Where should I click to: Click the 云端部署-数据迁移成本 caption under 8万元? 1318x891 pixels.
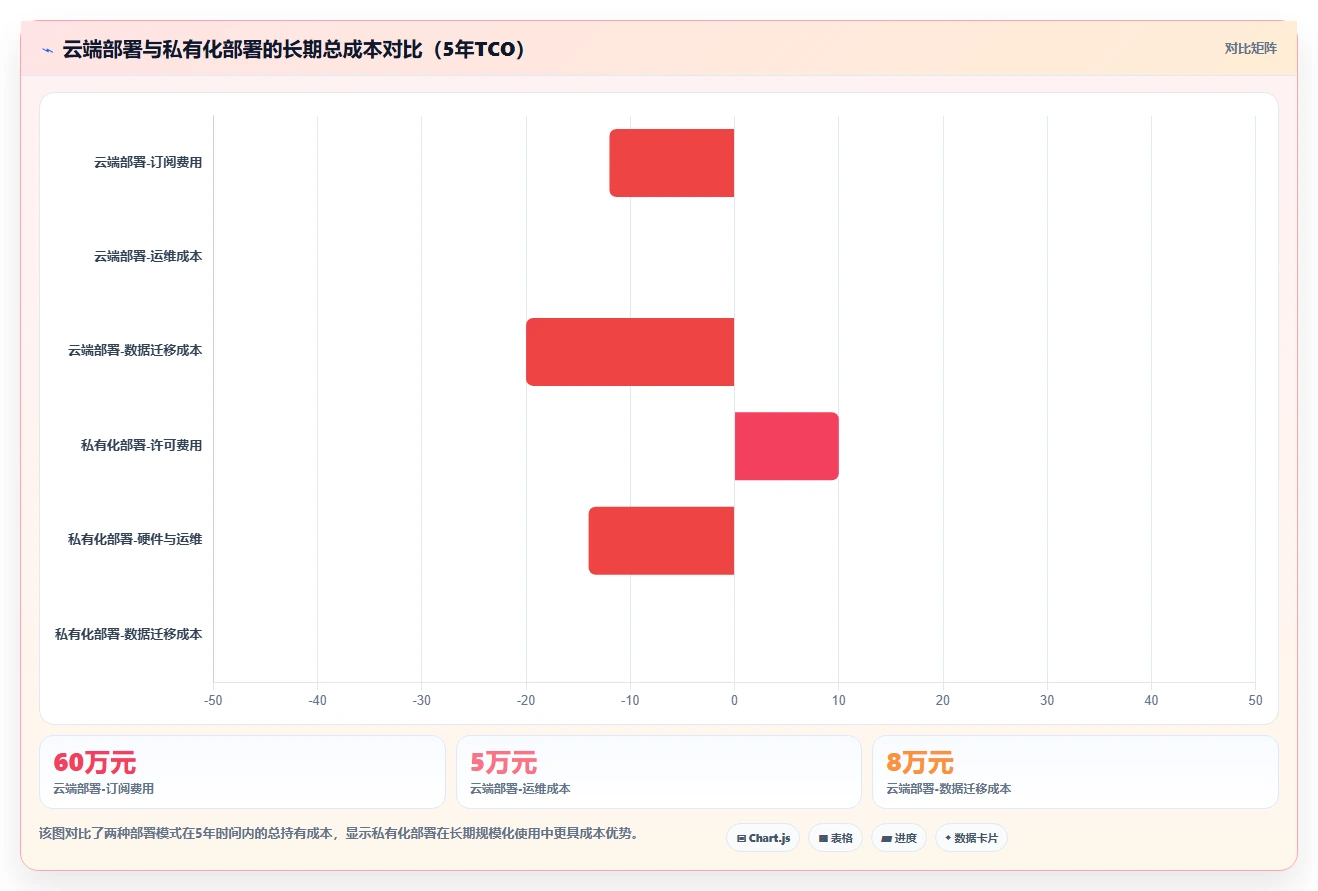(949, 789)
